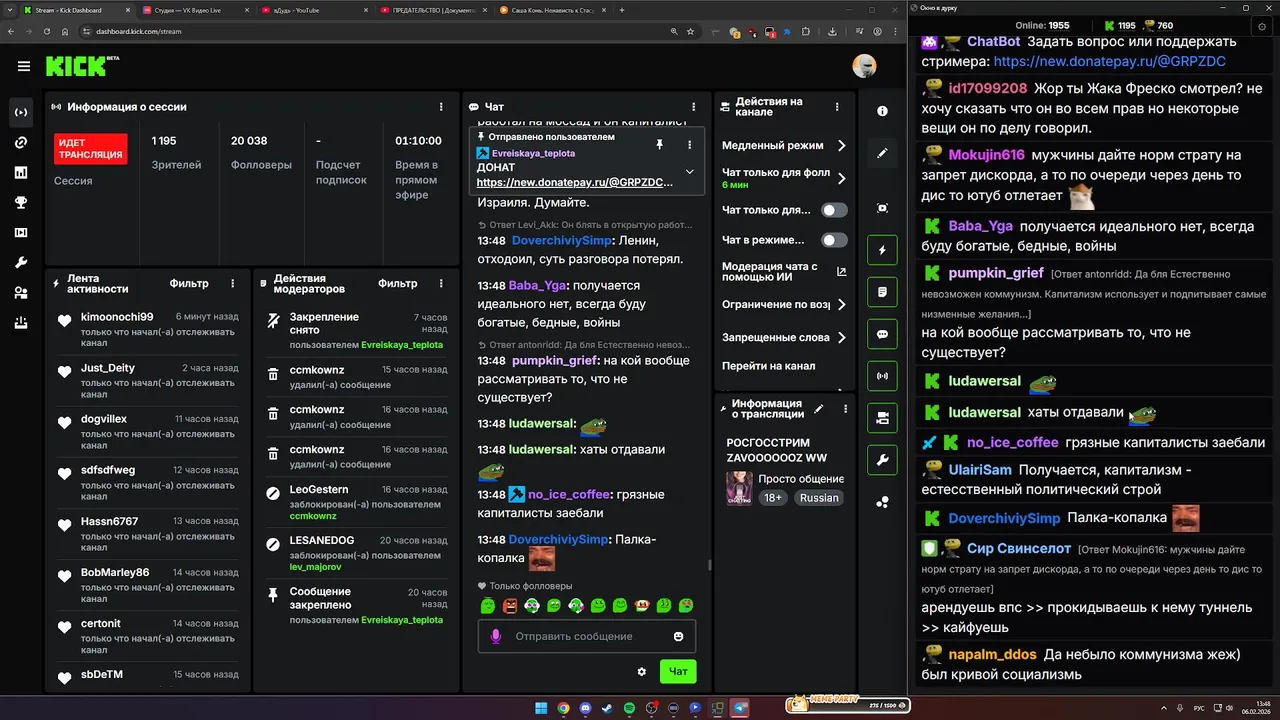Switch to 'Саша Конь' browser tab
Screen dimensions: 1280x720
(x=552, y=10)
